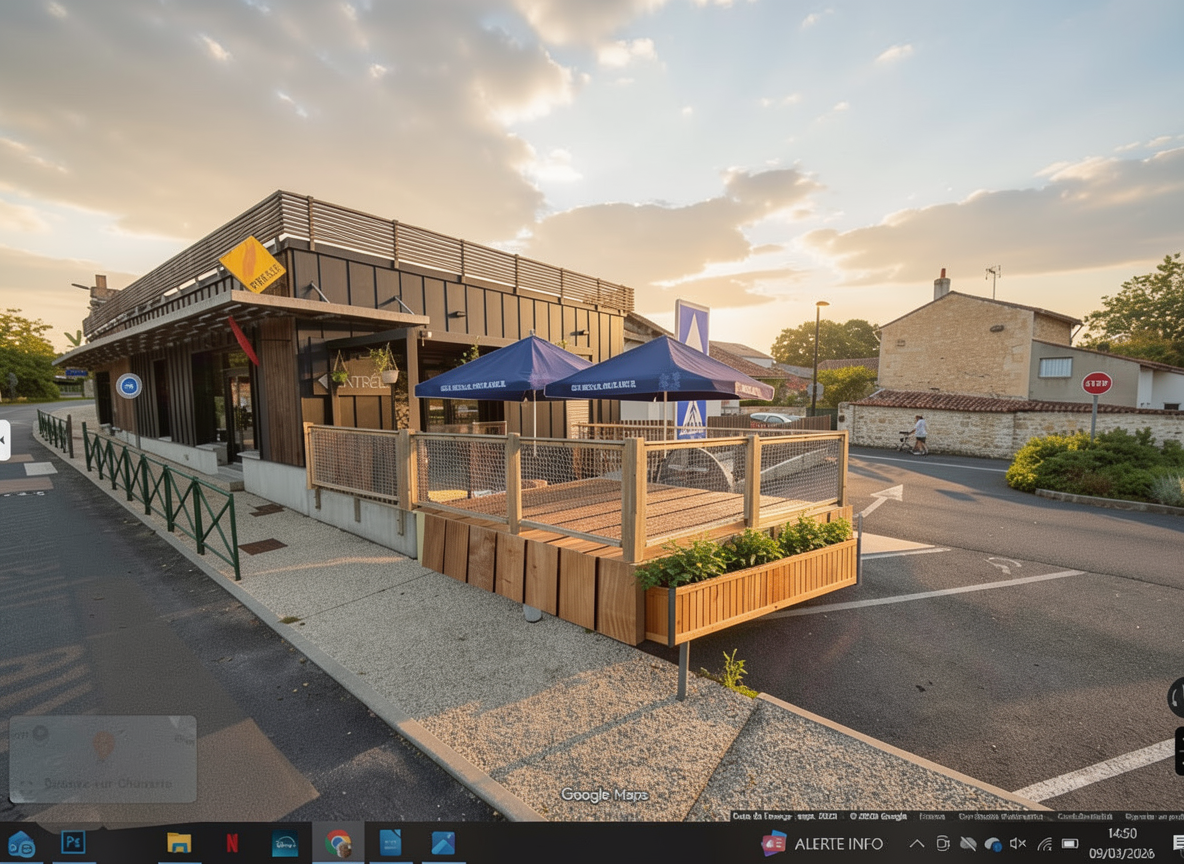Open the blue document app in taskbar
This screenshot has height=864, width=1184.
[390, 843]
